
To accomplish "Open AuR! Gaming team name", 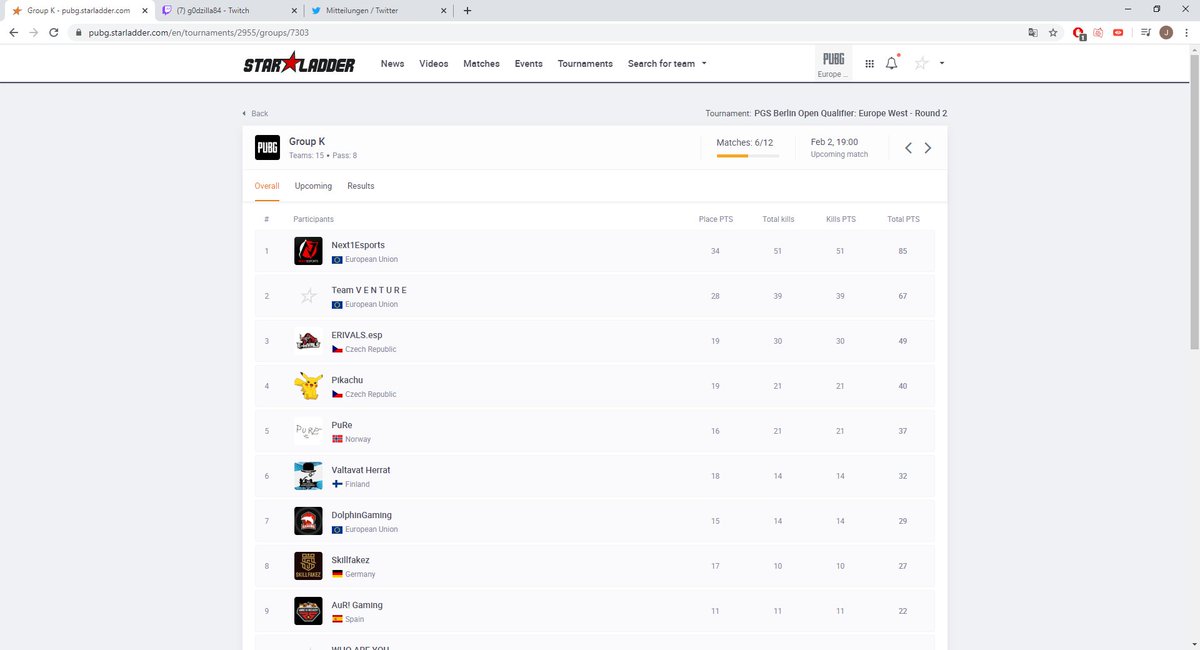I will (357, 605).
